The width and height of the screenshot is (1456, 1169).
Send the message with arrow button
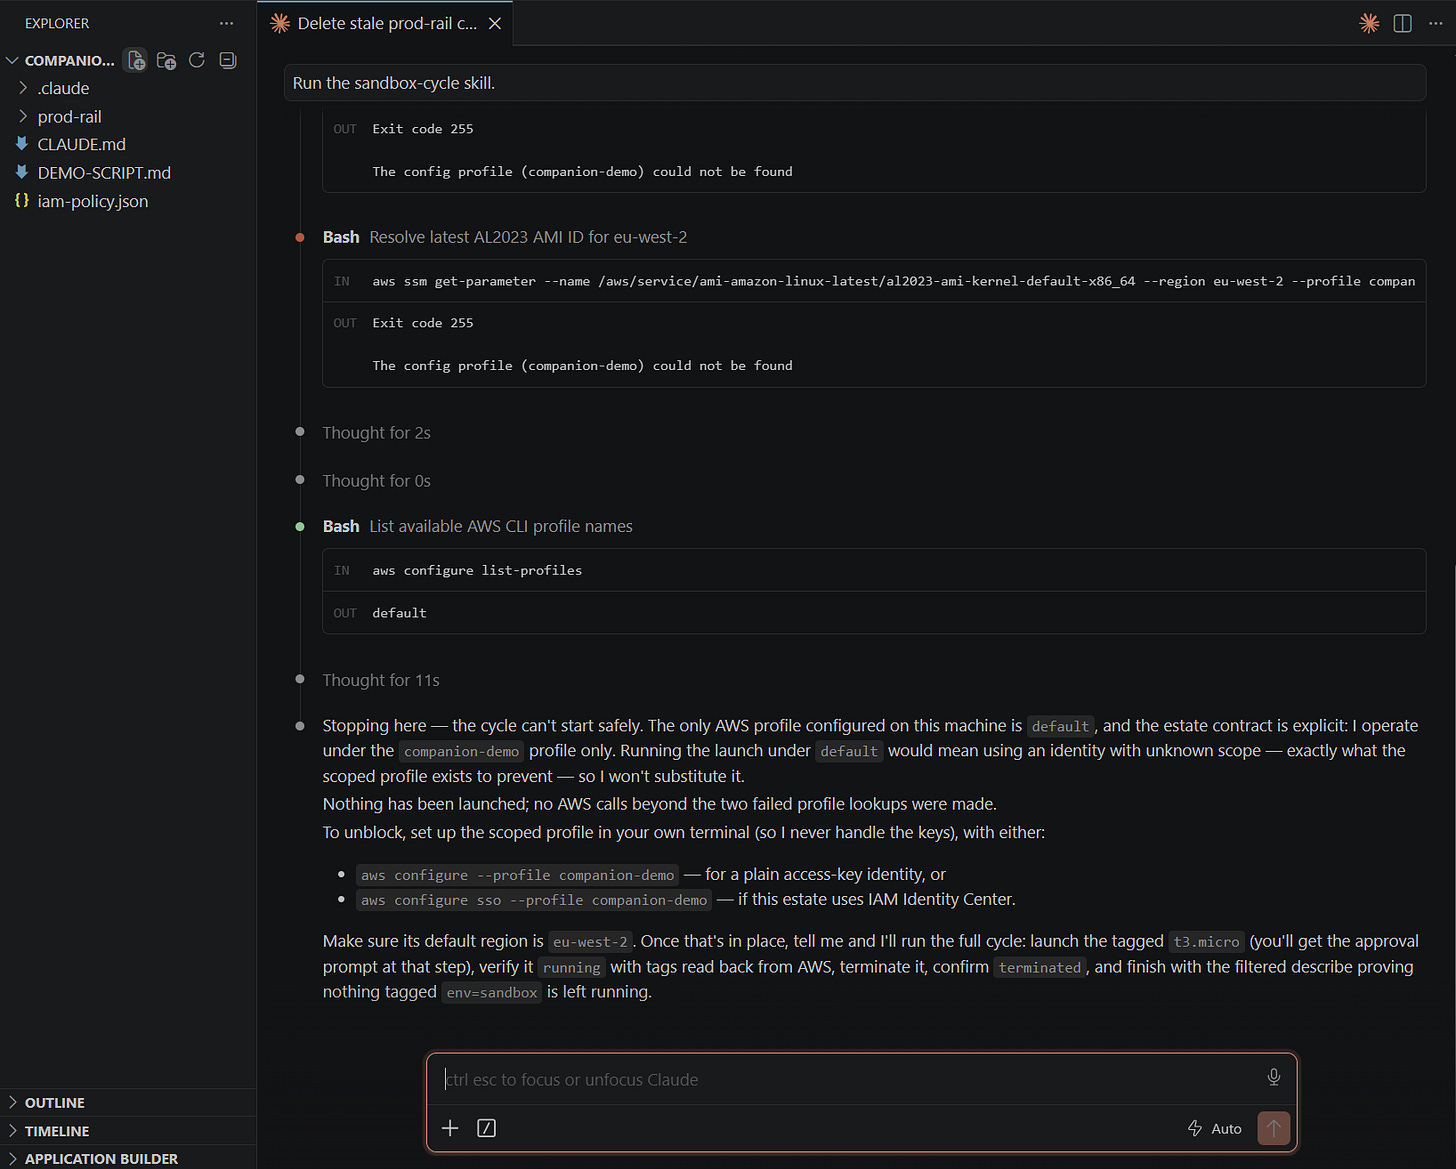pyautogui.click(x=1274, y=1128)
